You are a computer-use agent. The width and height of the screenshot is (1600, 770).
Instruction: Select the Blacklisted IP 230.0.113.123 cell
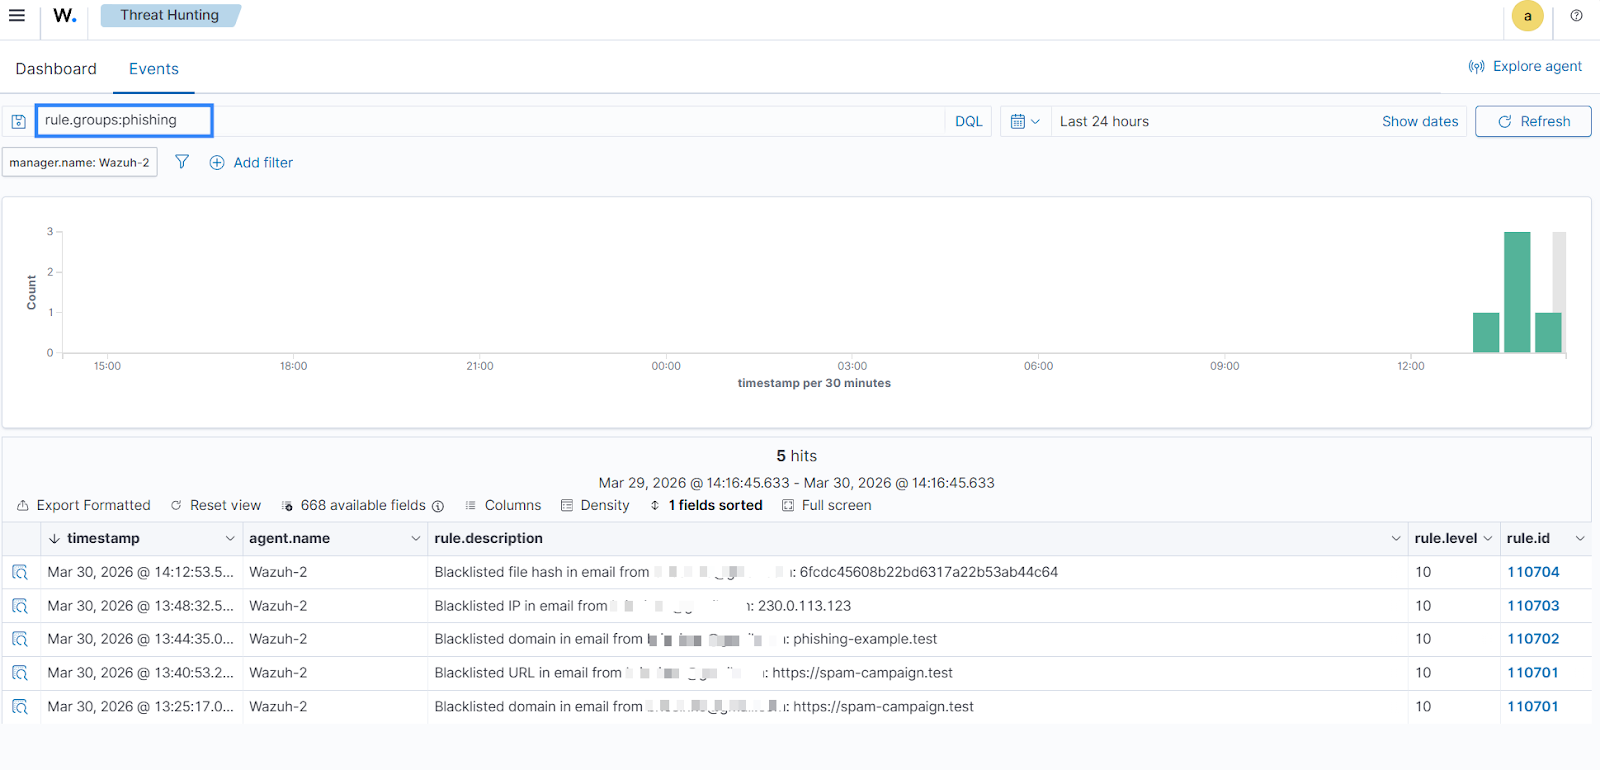(x=917, y=606)
